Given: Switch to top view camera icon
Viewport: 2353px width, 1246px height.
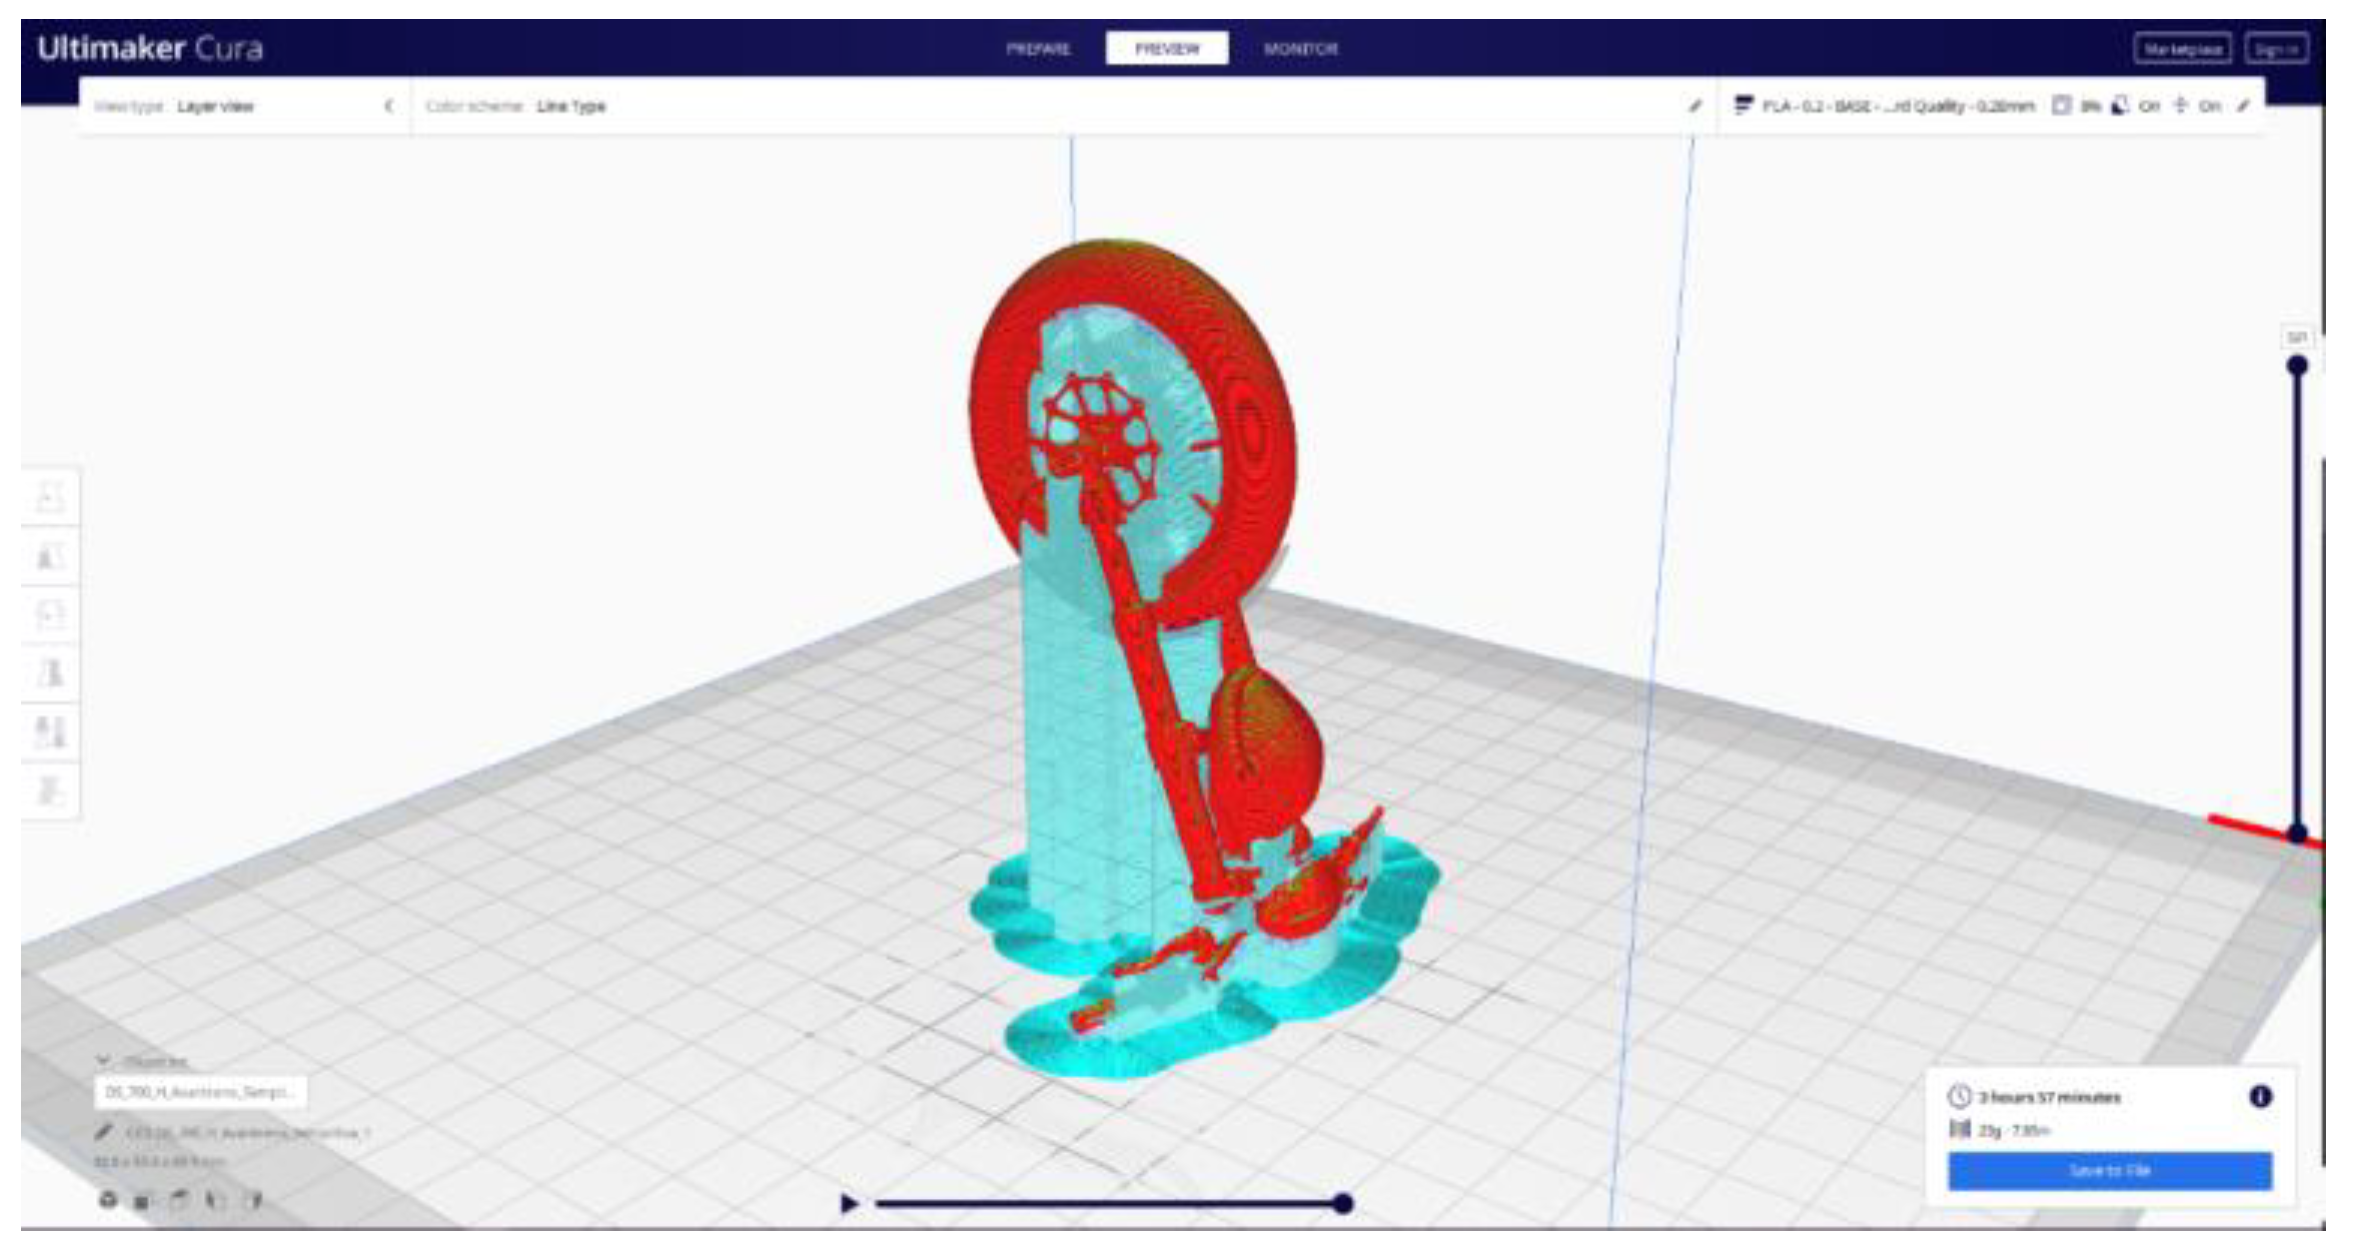Looking at the screenshot, I should coord(180,1199).
